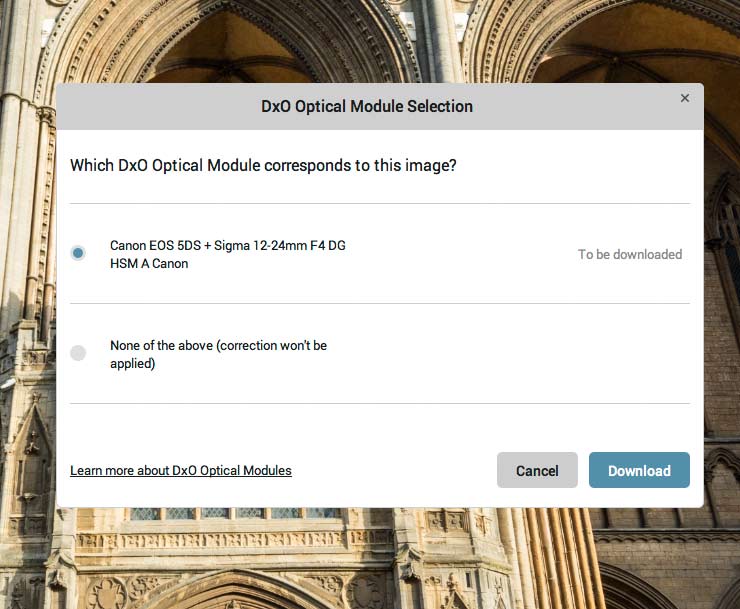
Task: Close the DxO Optical Module Selection dialog
Action: click(x=685, y=98)
